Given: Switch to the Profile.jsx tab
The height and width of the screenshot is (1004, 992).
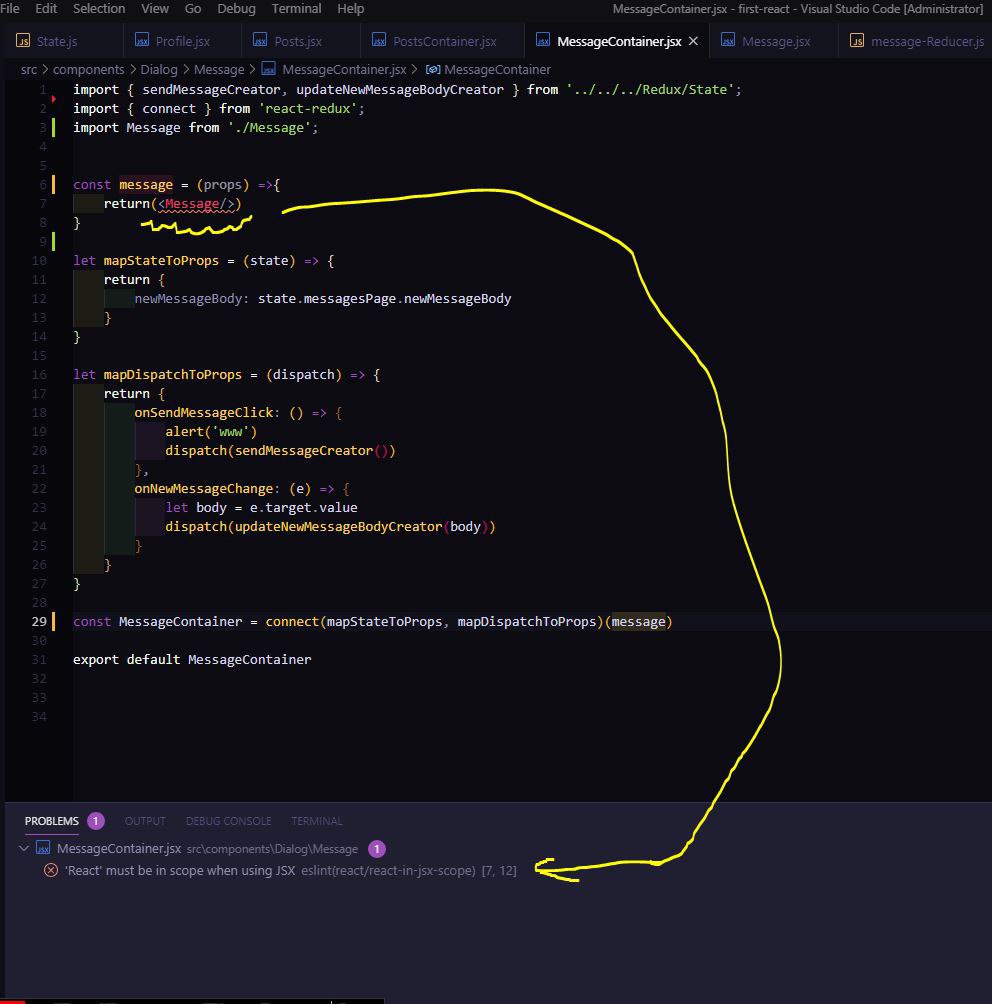Looking at the screenshot, I should coord(183,41).
